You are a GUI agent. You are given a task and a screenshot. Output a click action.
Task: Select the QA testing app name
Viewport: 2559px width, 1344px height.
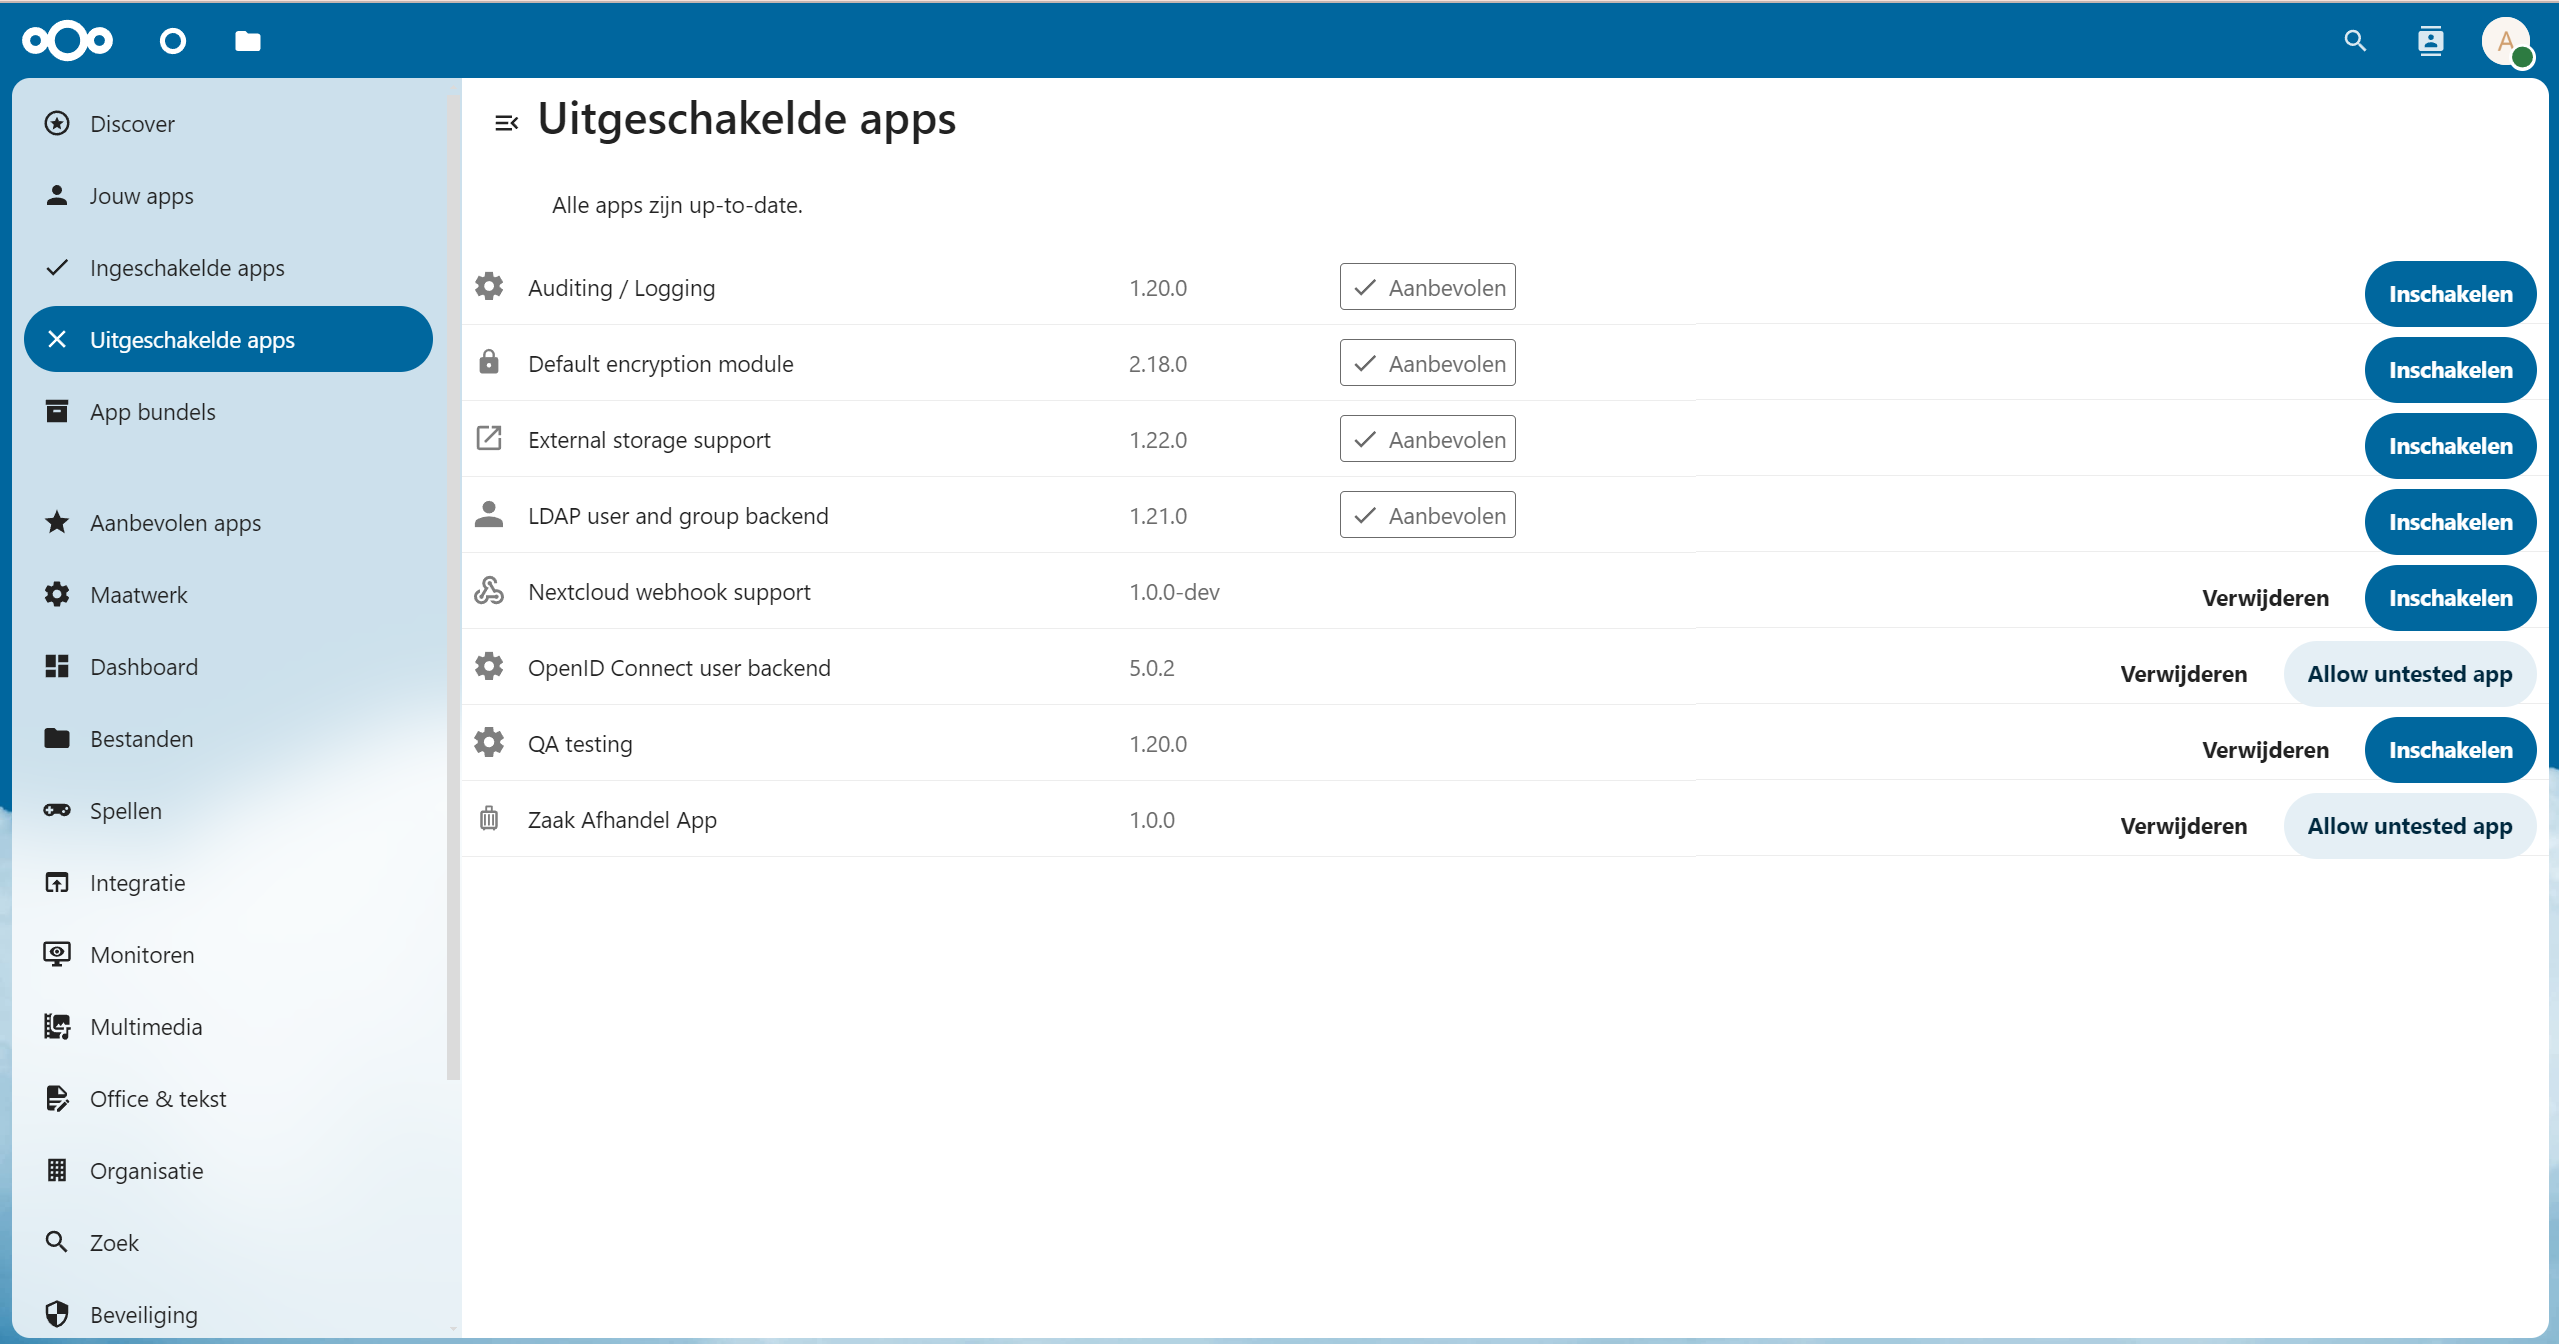(x=580, y=744)
